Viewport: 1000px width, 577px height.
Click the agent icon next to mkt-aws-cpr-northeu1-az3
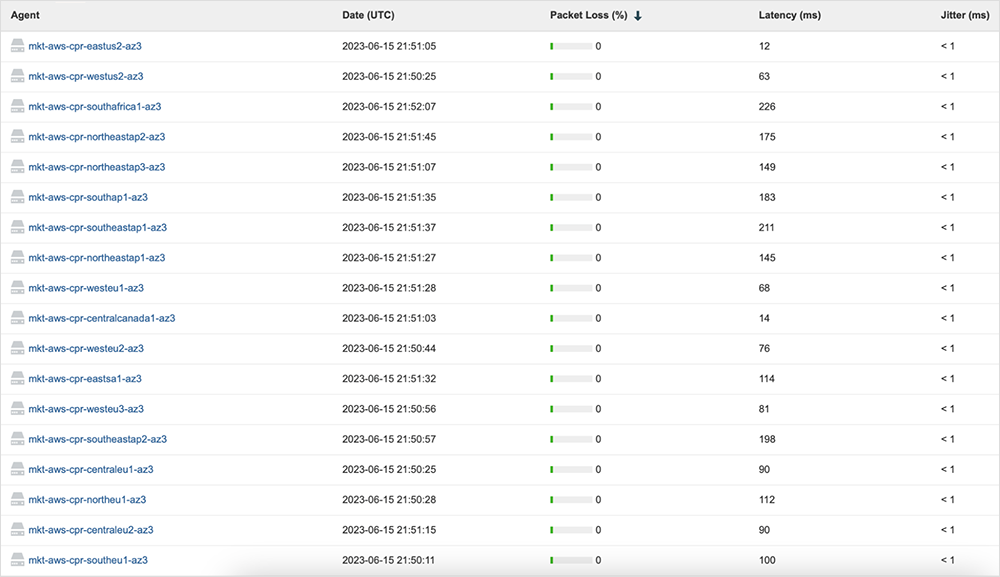click(18, 499)
